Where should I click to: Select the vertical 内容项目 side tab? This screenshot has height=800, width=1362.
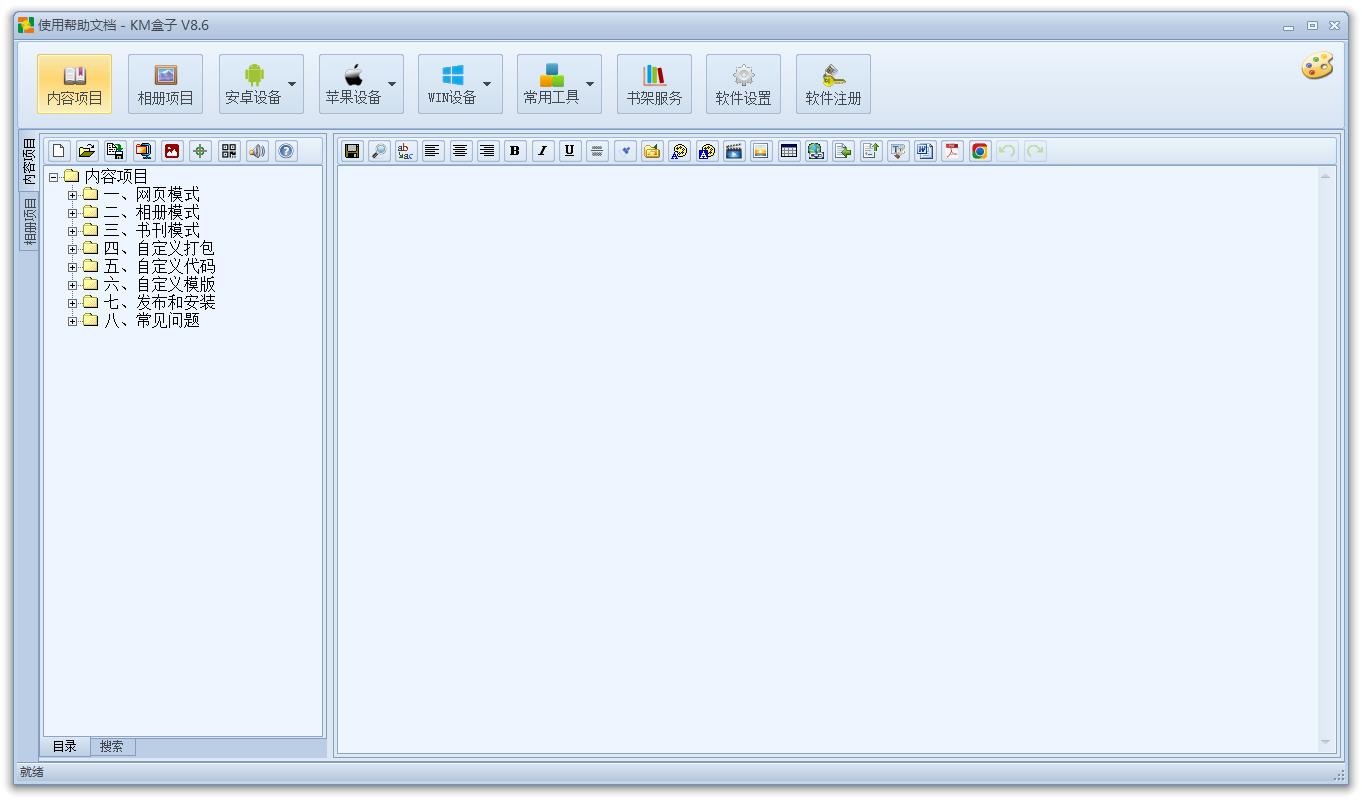pos(29,161)
